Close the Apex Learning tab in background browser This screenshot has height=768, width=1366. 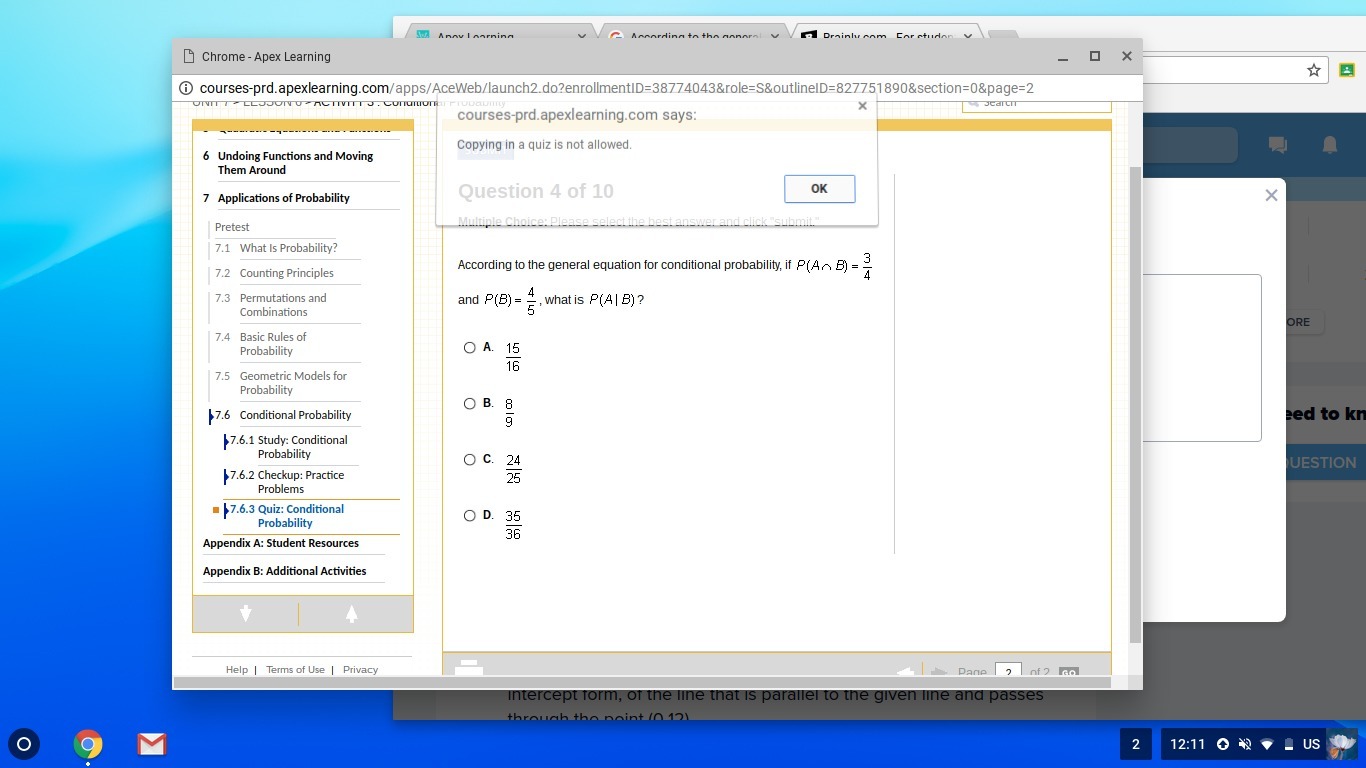tap(582, 37)
